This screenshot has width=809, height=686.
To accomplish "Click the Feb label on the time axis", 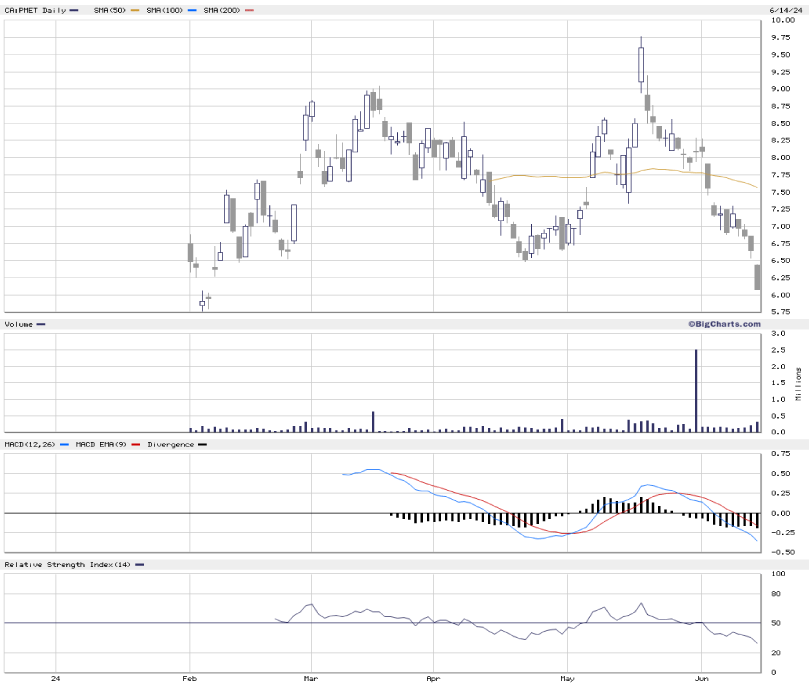I will coord(189,677).
